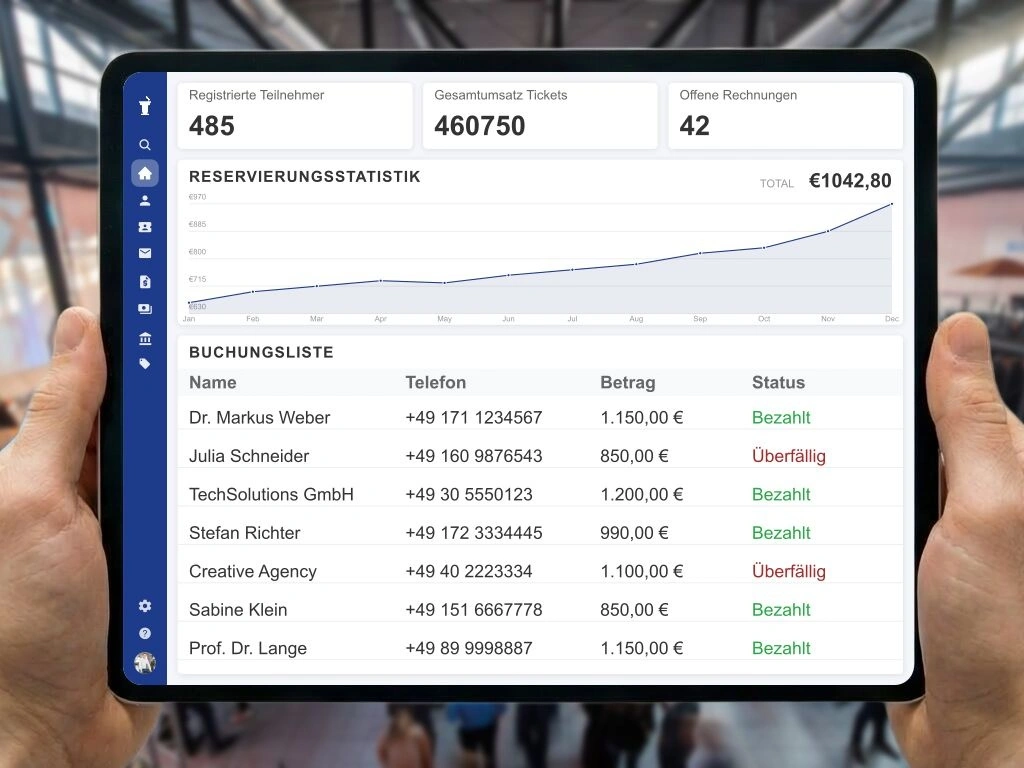Sort bookings by the Status column header
The width and height of the screenshot is (1024, 768).
tap(778, 382)
